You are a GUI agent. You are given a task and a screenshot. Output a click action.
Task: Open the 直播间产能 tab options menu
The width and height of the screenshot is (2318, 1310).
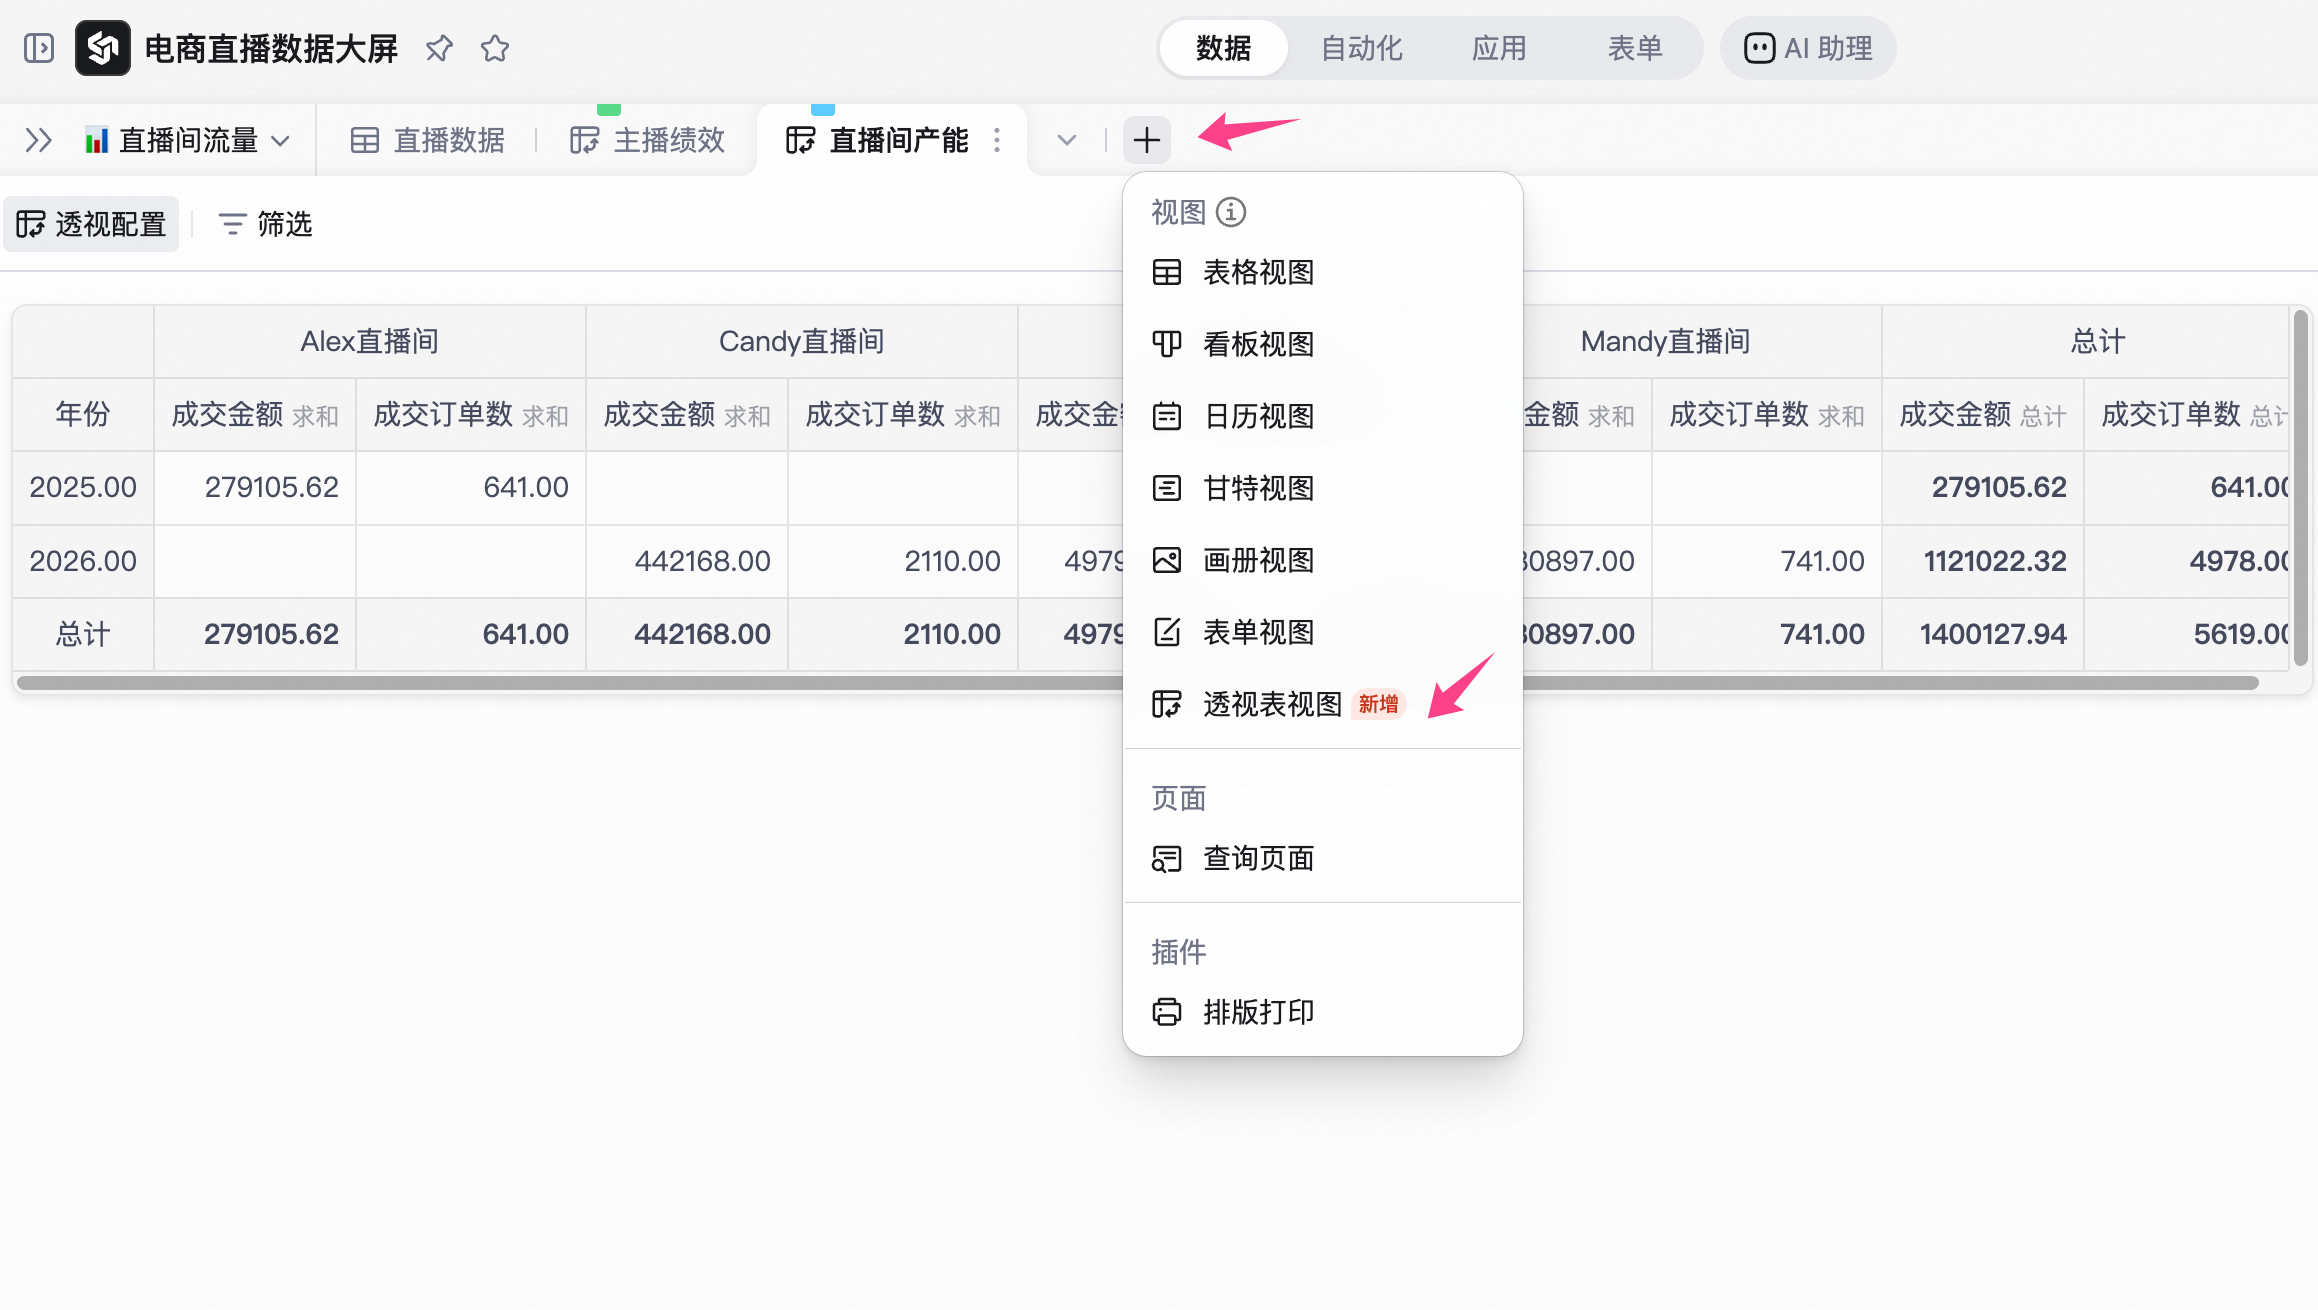point(997,140)
